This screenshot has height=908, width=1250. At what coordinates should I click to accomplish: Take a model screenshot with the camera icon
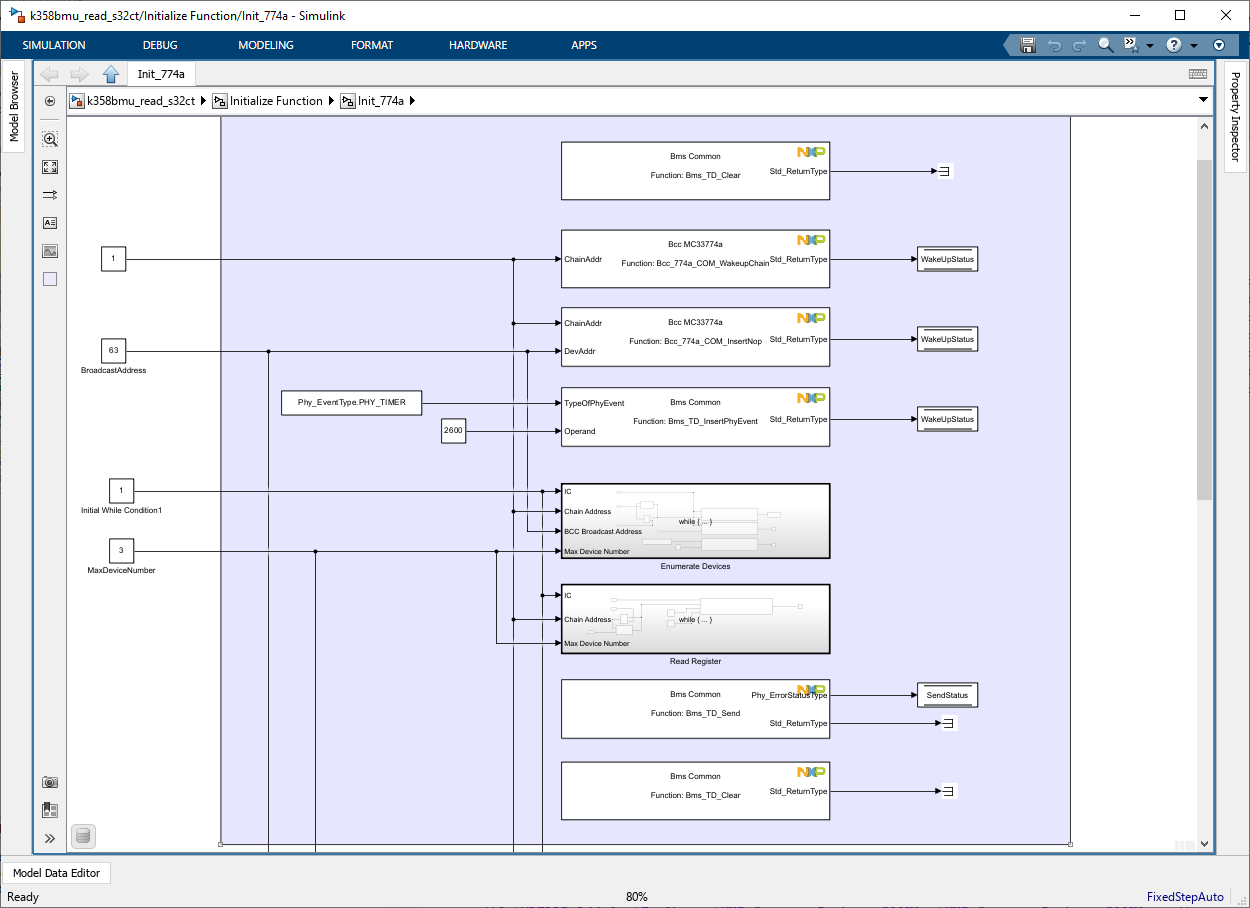point(49,782)
